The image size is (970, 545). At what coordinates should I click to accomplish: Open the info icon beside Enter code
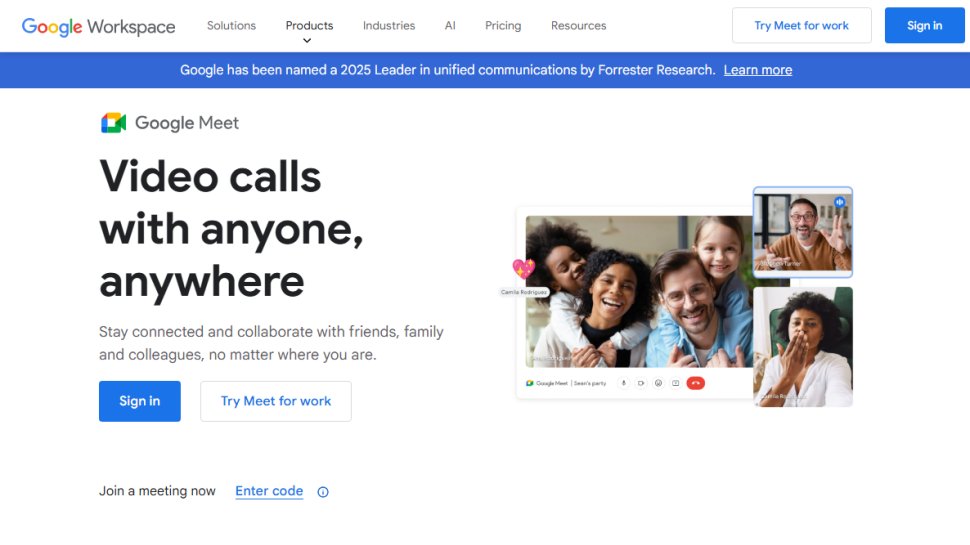coord(323,492)
